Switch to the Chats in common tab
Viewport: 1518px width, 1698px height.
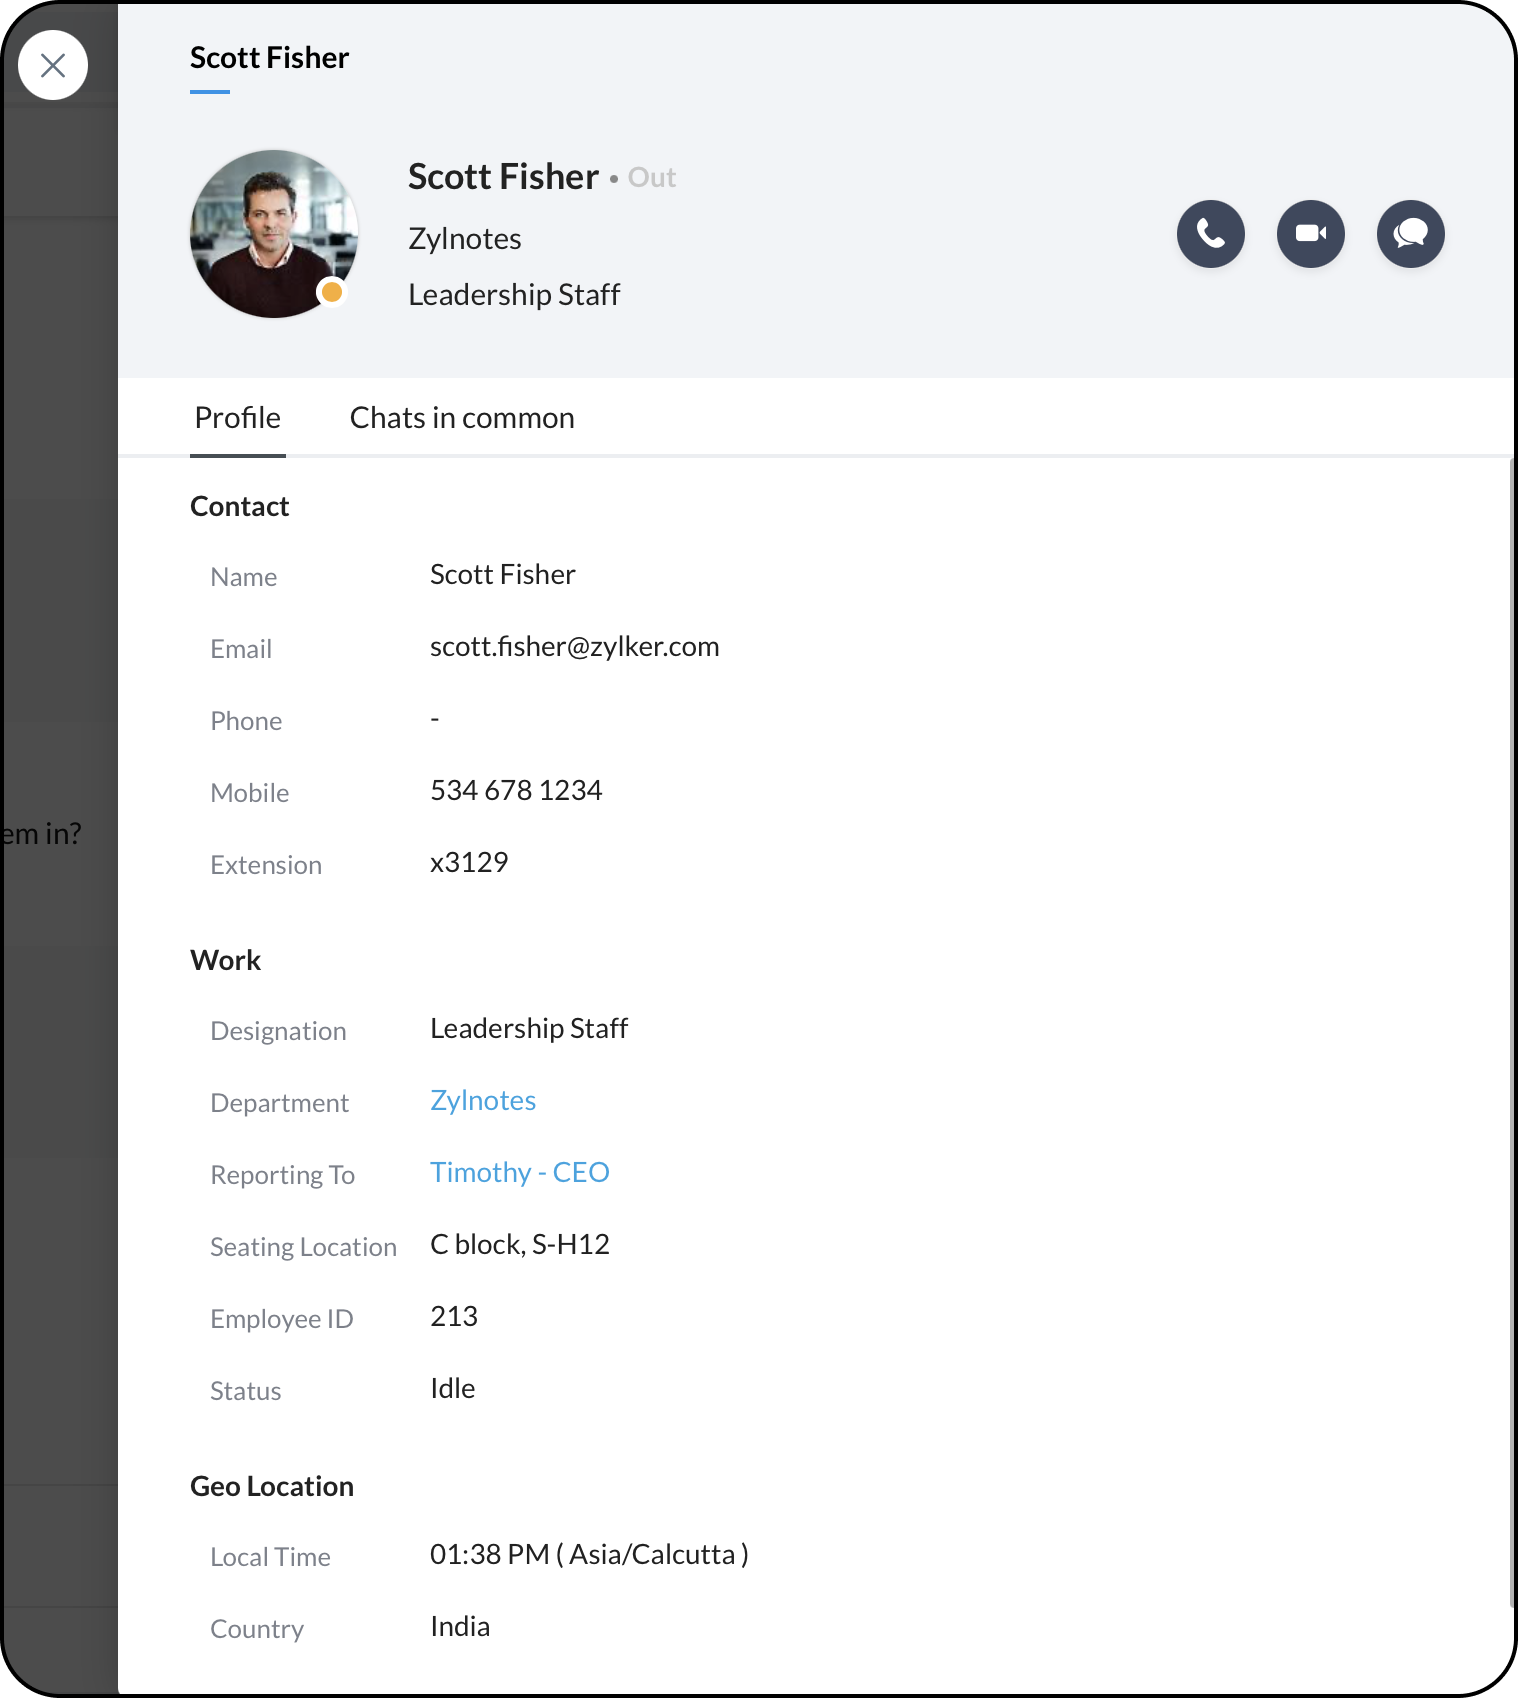click(462, 418)
